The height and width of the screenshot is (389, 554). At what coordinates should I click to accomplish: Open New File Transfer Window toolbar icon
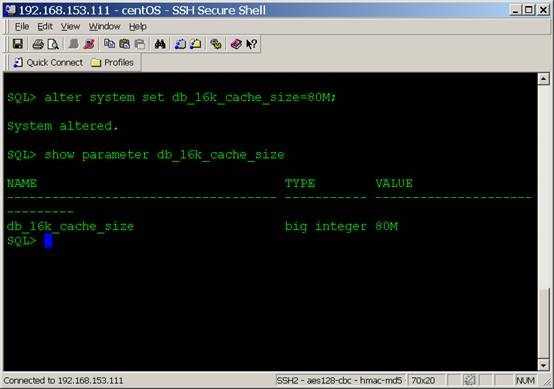pos(196,44)
